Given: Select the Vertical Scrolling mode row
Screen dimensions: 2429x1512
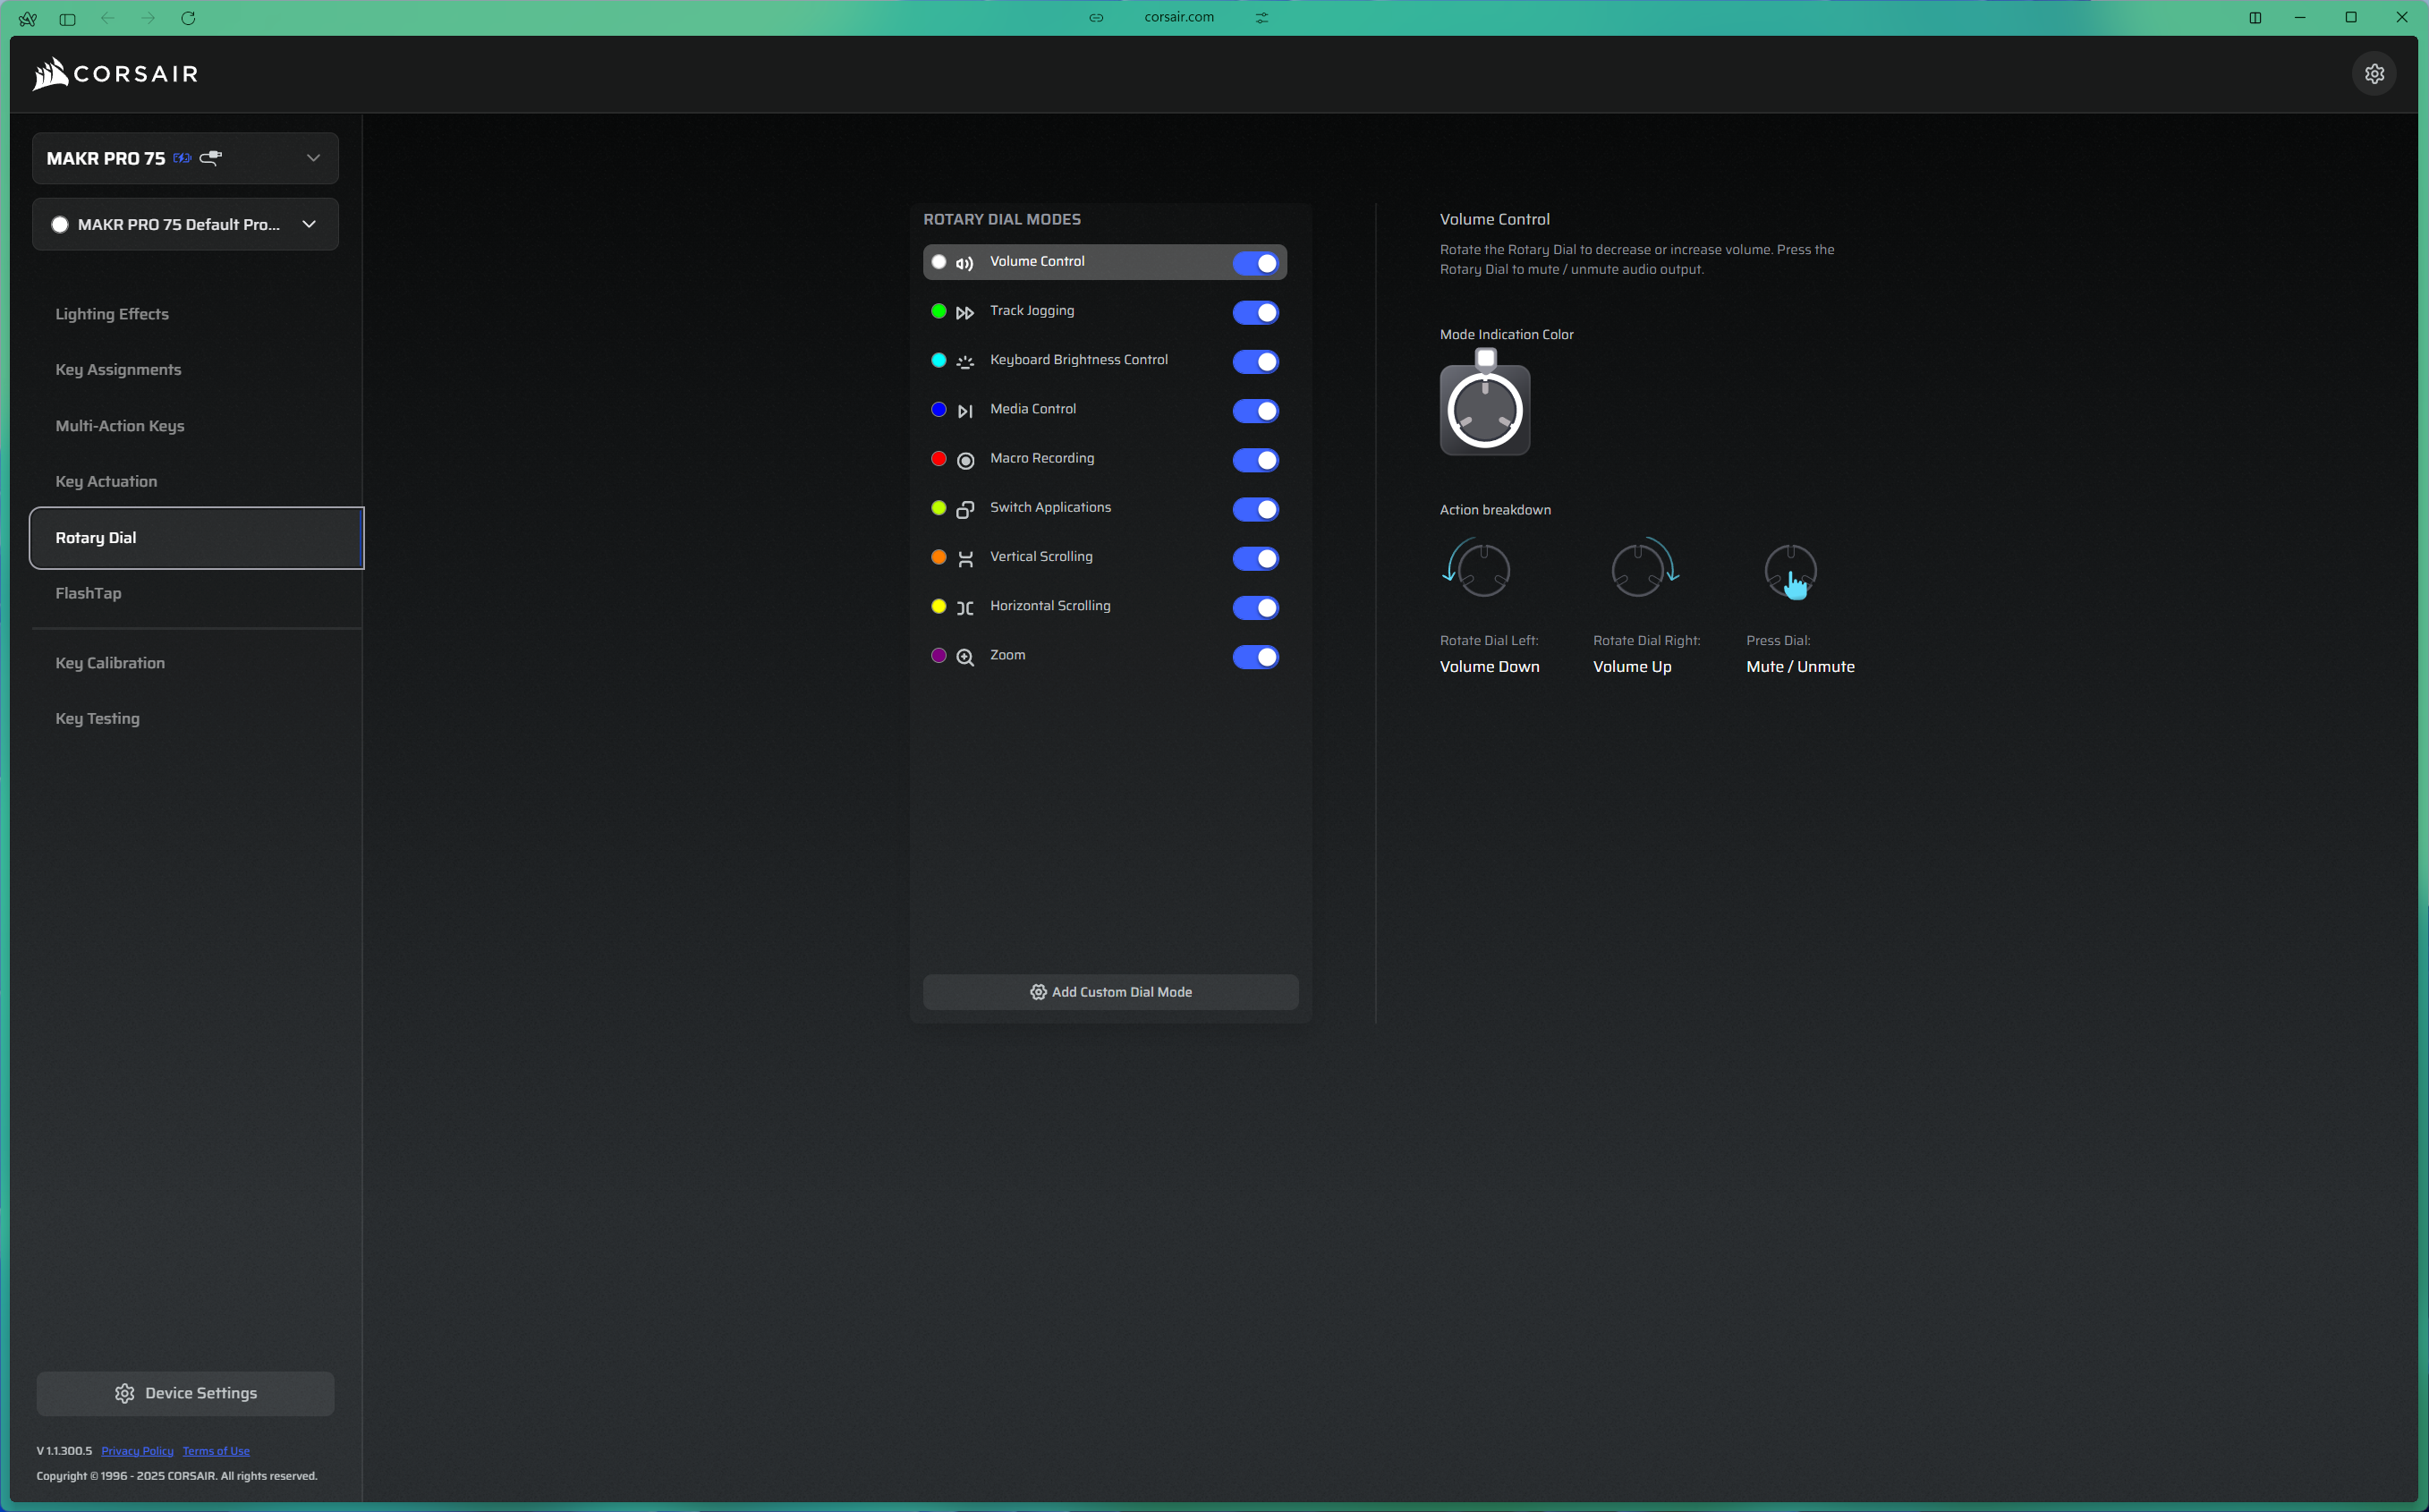Looking at the screenshot, I should coord(1041,557).
